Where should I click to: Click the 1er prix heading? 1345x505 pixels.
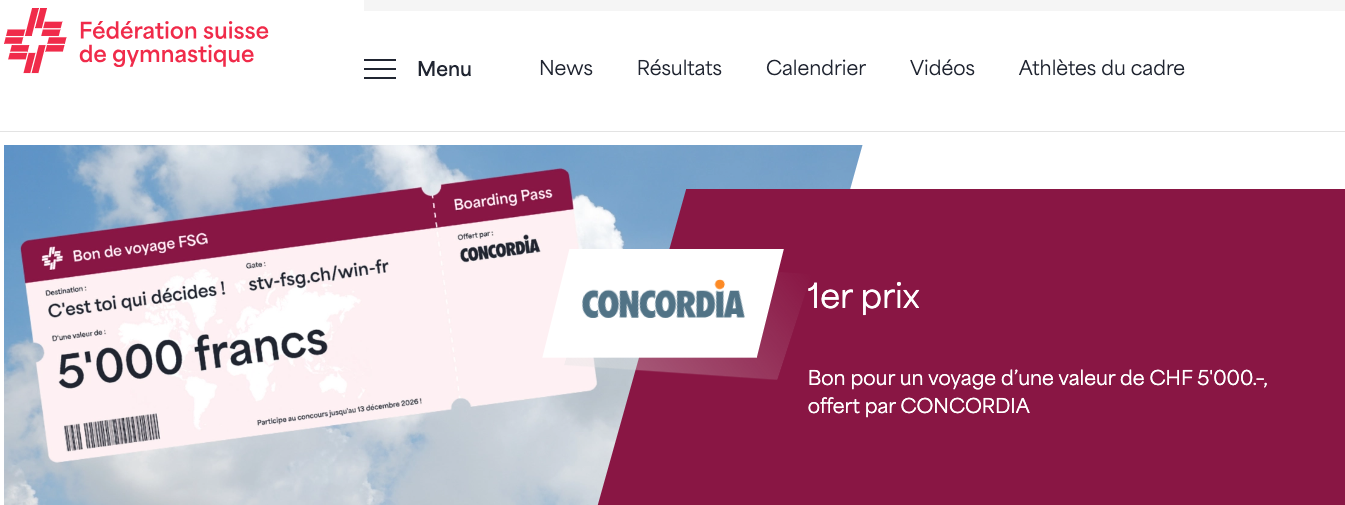[863, 297]
